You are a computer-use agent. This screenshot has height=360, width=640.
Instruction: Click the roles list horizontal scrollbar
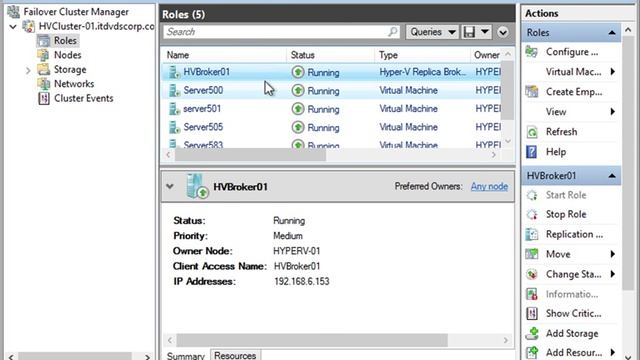pyautogui.click(x=250, y=155)
